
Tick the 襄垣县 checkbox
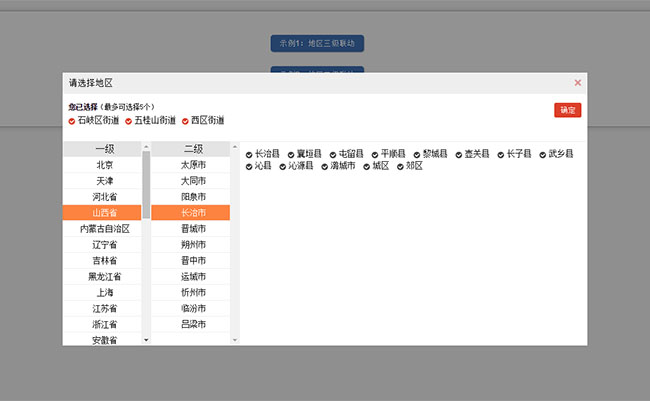[x=292, y=154]
